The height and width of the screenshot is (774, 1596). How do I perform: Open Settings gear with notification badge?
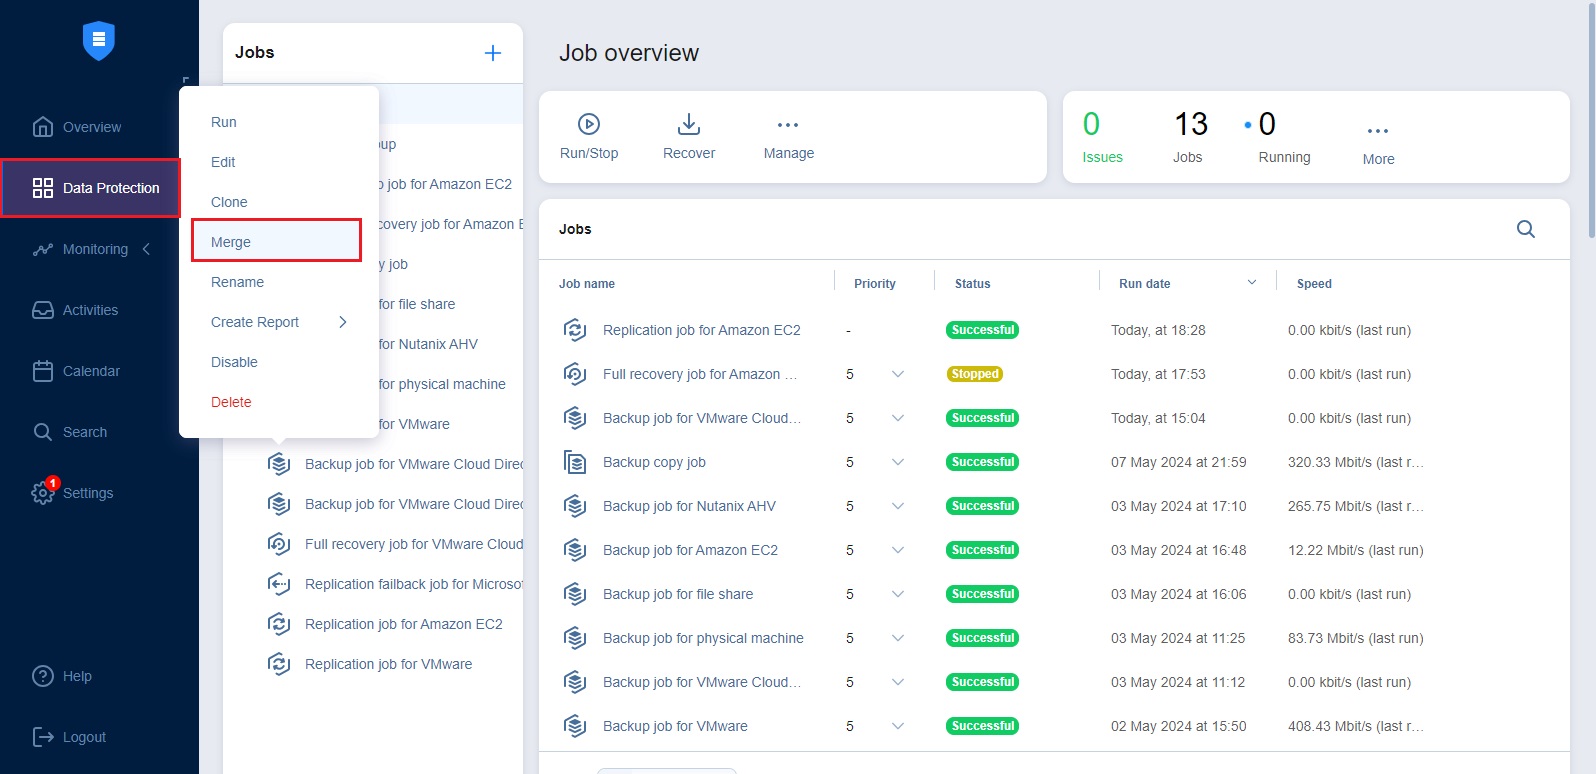[x=43, y=492]
